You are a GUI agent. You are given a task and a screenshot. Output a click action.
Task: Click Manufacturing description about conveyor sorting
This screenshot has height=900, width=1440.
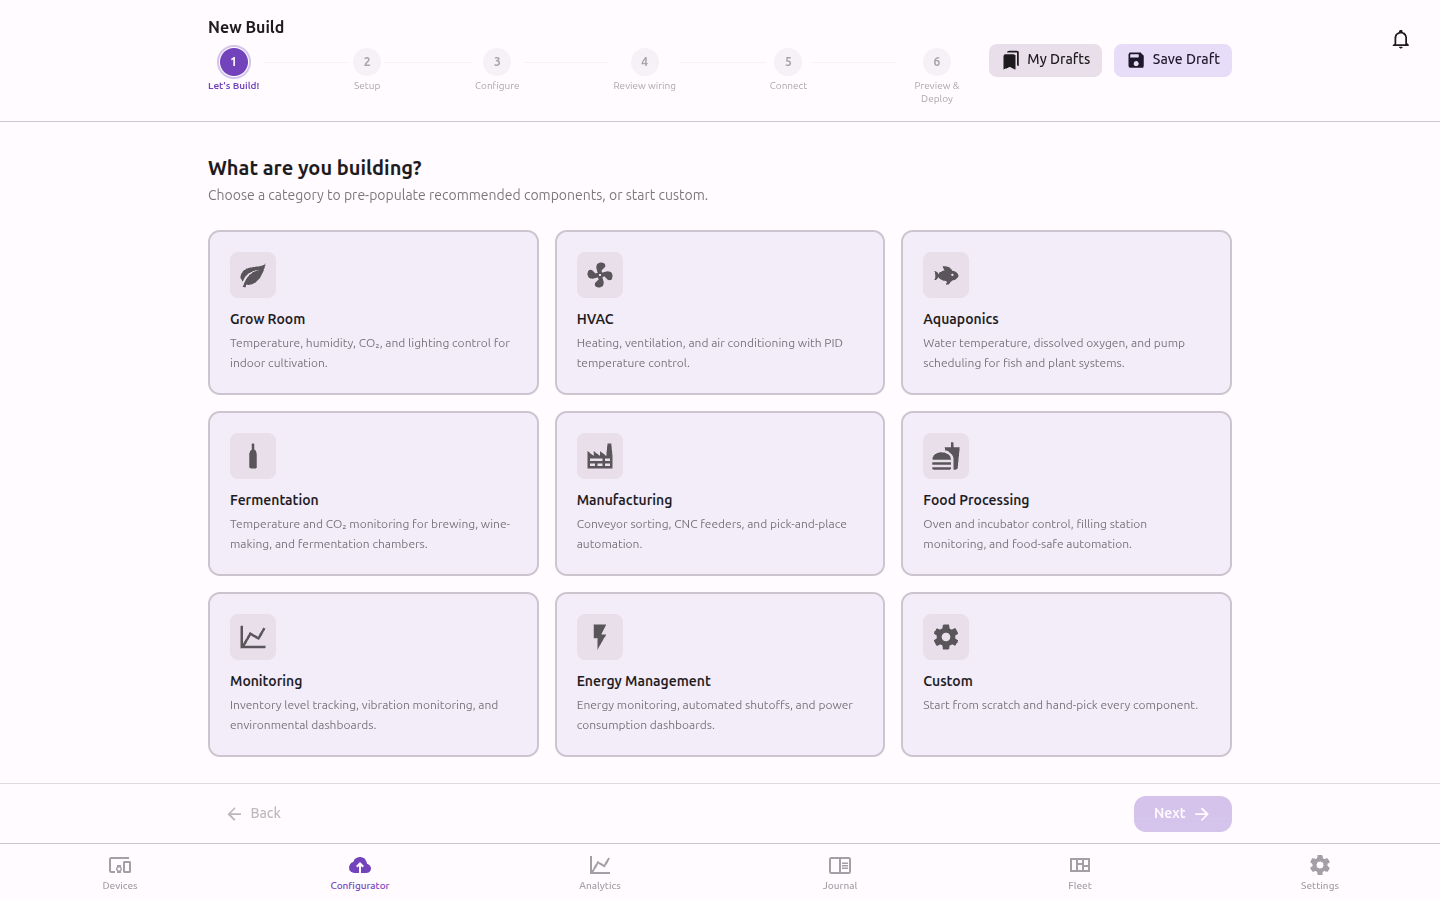[x=712, y=534]
